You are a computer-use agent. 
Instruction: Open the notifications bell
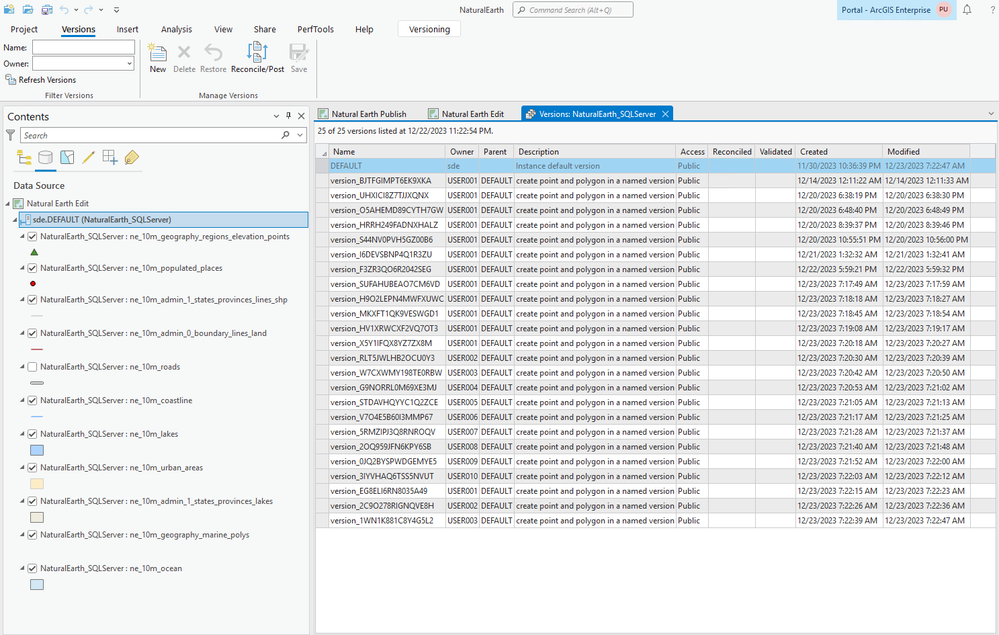(x=967, y=10)
